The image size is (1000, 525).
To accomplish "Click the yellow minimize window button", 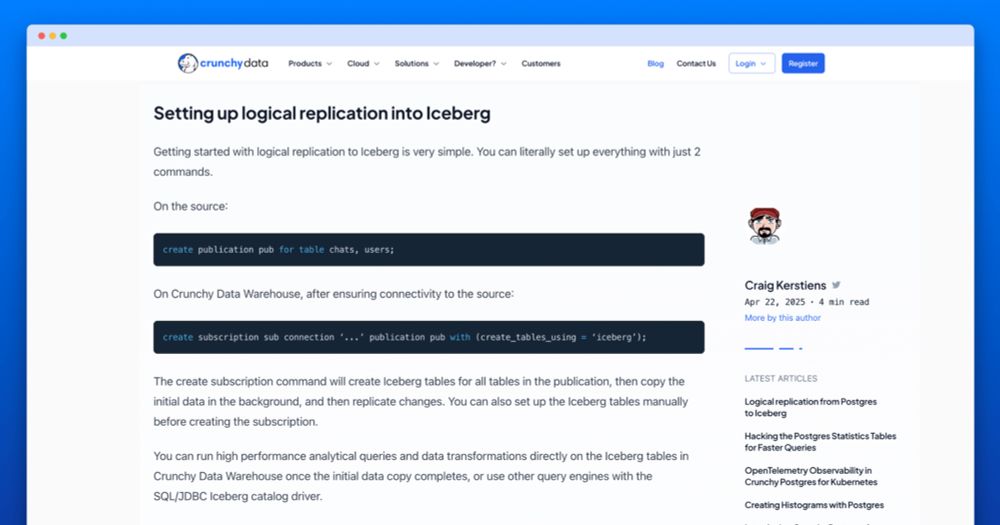I will pos(52,36).
